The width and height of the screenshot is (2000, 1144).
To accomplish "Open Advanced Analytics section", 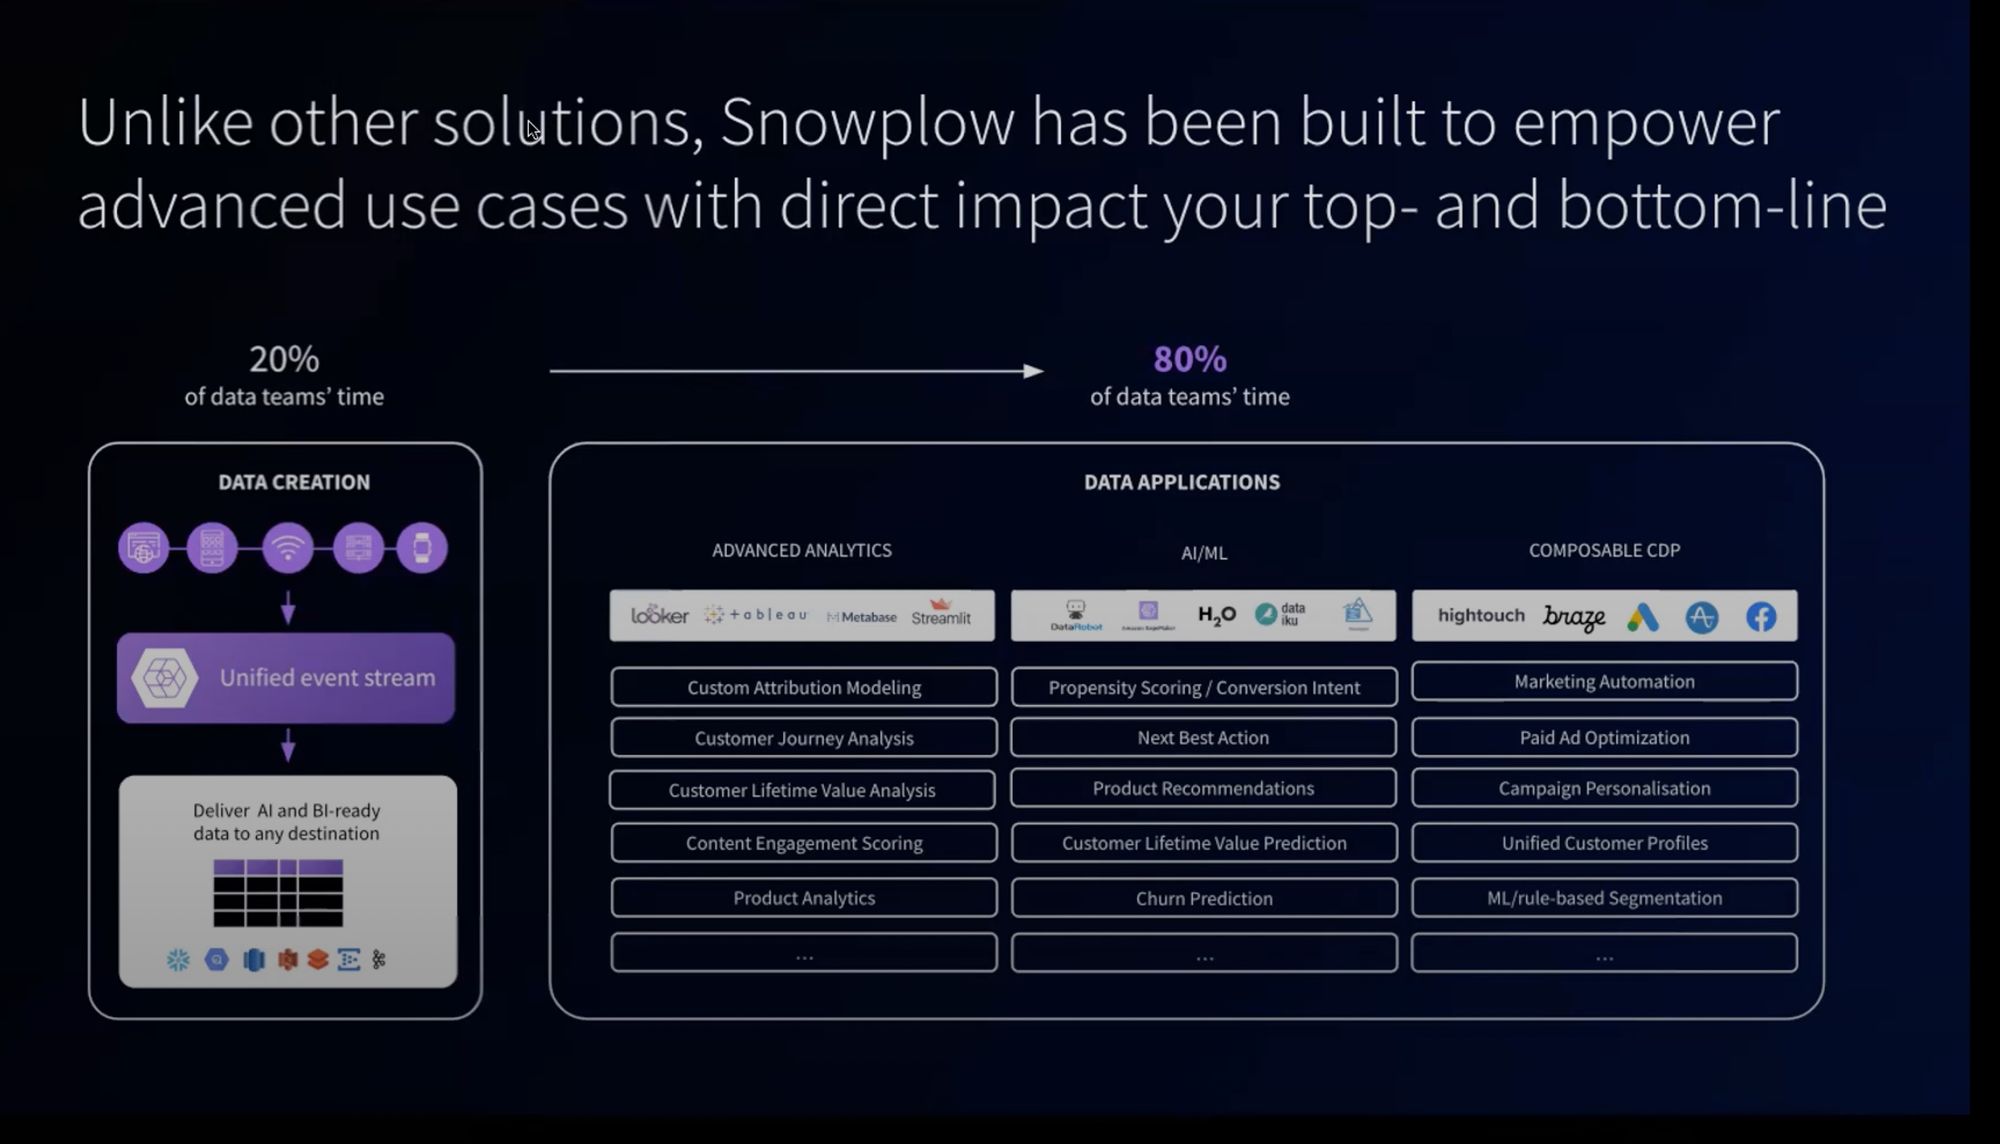I will pos(802,549).
